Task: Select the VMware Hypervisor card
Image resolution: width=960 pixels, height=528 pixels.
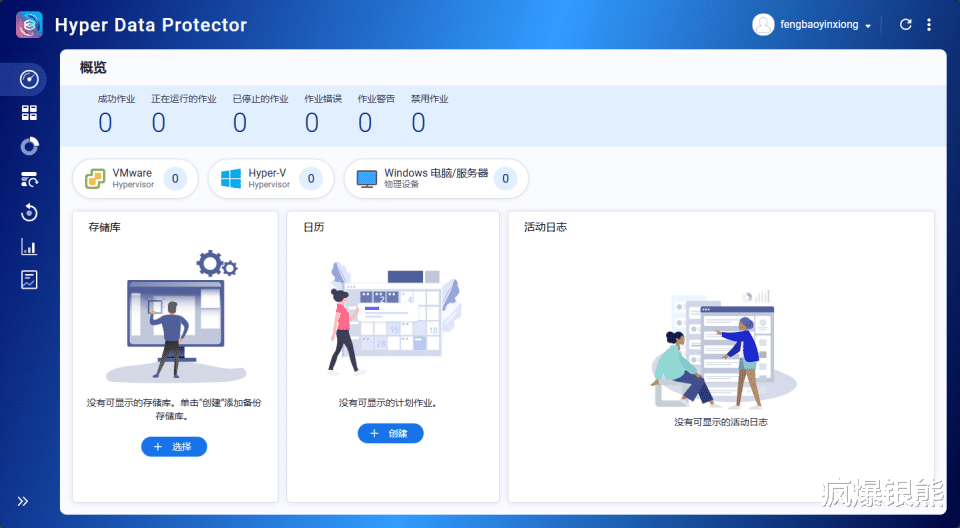Action: click(135, 179)
